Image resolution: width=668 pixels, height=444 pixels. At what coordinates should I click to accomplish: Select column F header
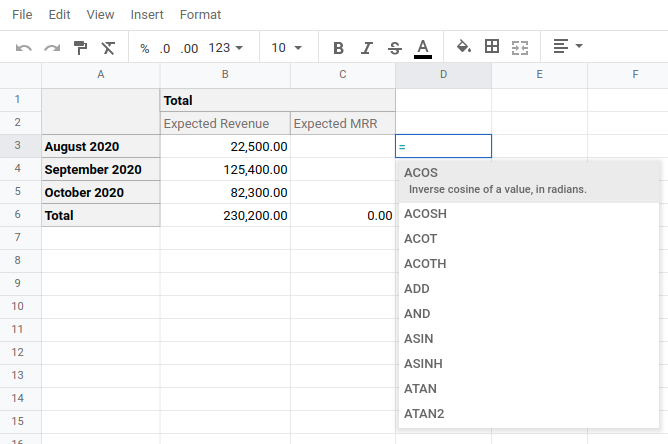click(x=628, y=75)
